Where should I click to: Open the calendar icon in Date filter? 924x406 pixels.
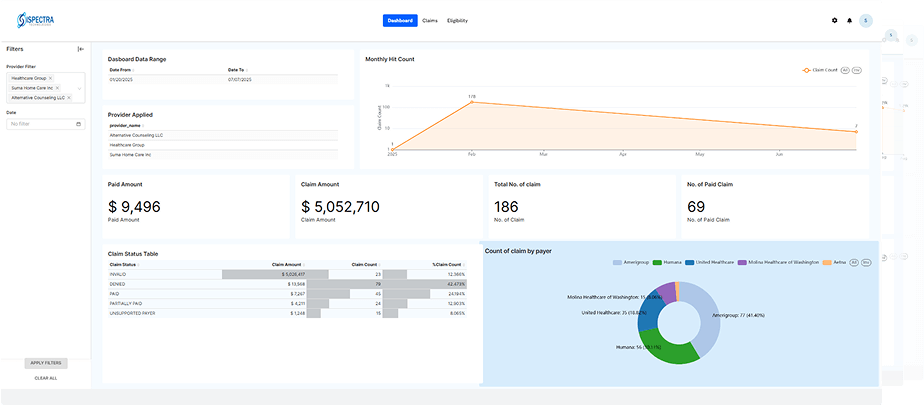click(x=79, y=124)
